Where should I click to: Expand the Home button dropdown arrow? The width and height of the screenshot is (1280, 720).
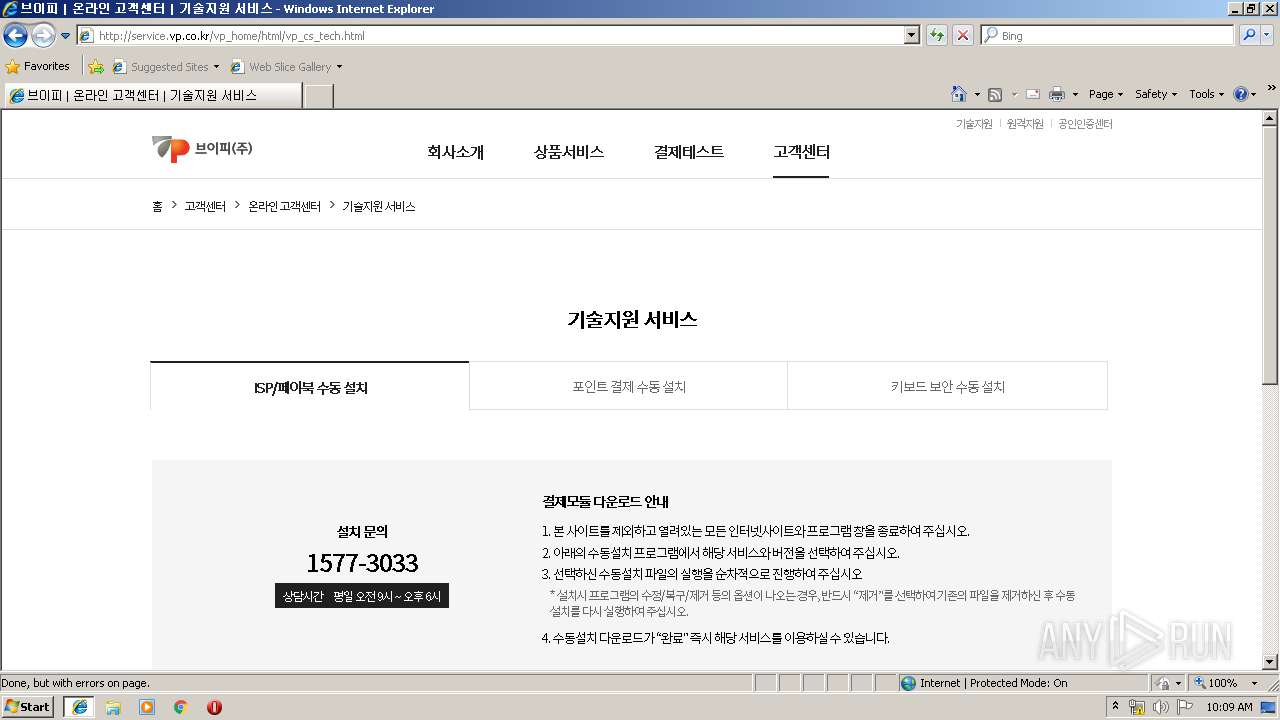977,94
